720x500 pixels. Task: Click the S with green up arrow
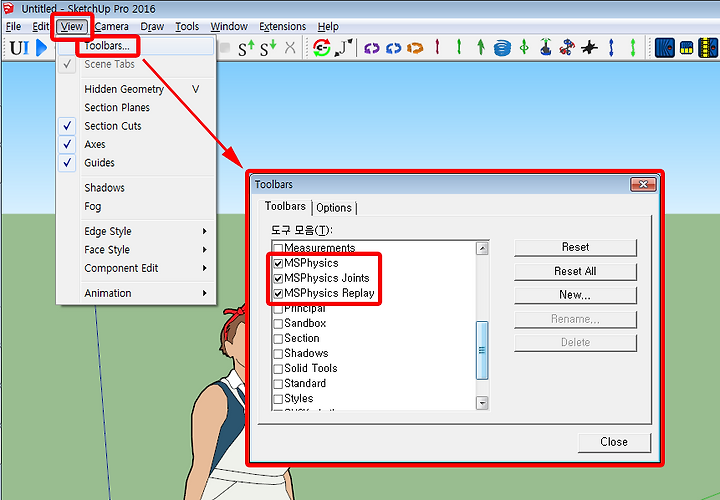246,48
